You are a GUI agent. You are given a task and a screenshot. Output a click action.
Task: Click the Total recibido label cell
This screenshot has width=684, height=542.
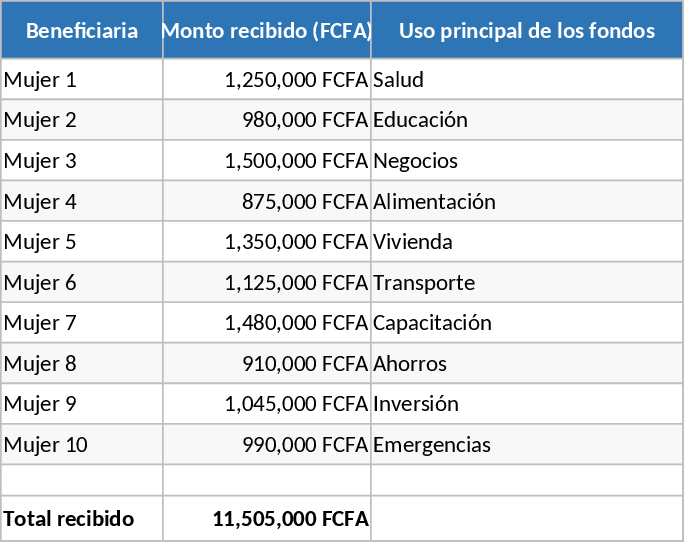click(x=82, y=519)
